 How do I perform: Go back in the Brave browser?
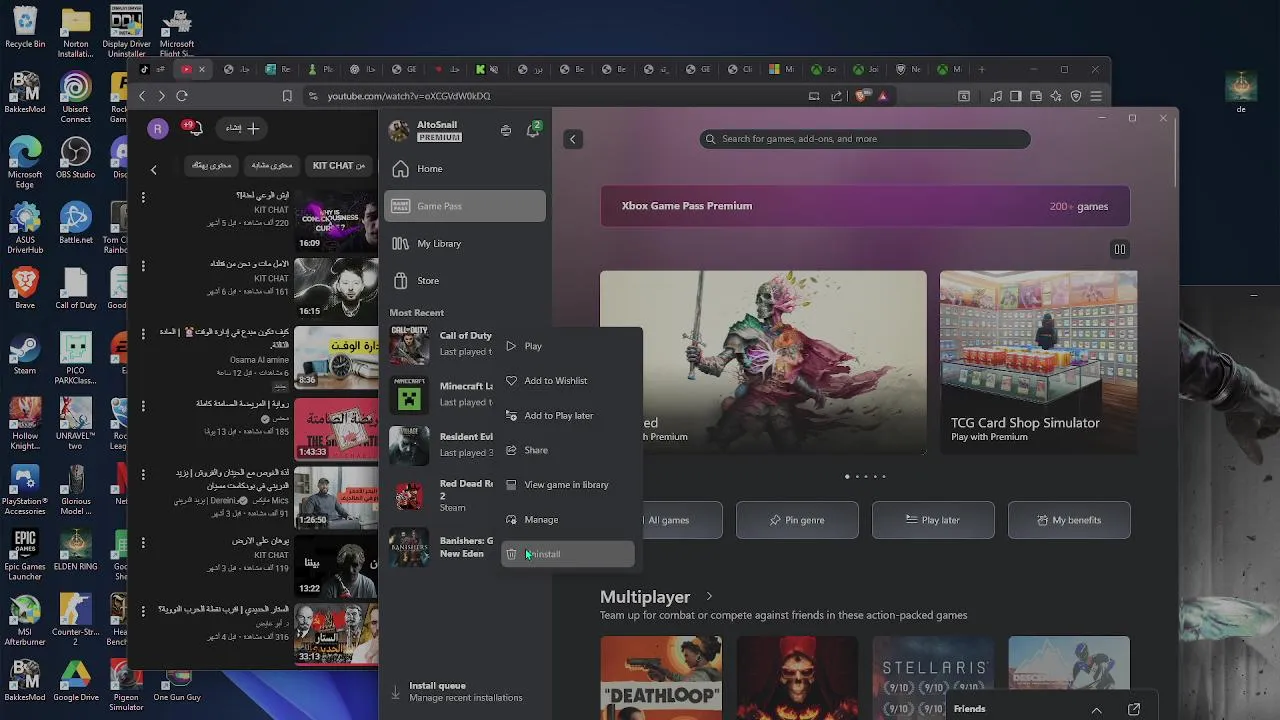pos(142,96)
